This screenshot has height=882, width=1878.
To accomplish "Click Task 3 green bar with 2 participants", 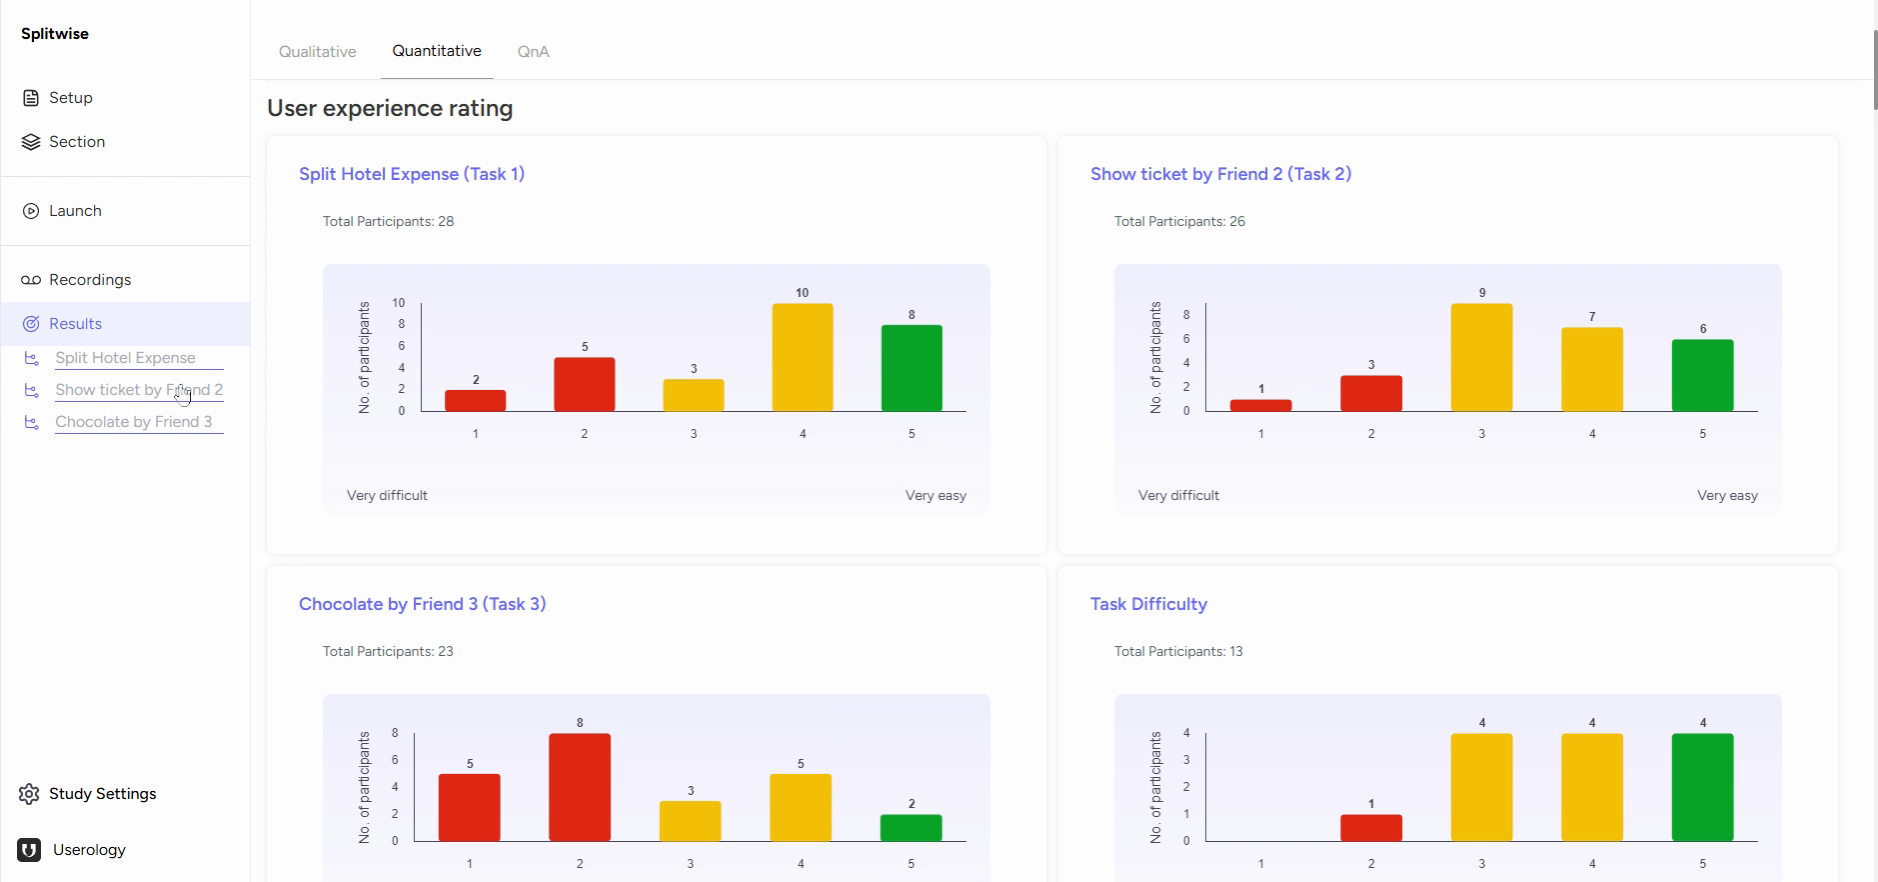I will click(911, 828).
